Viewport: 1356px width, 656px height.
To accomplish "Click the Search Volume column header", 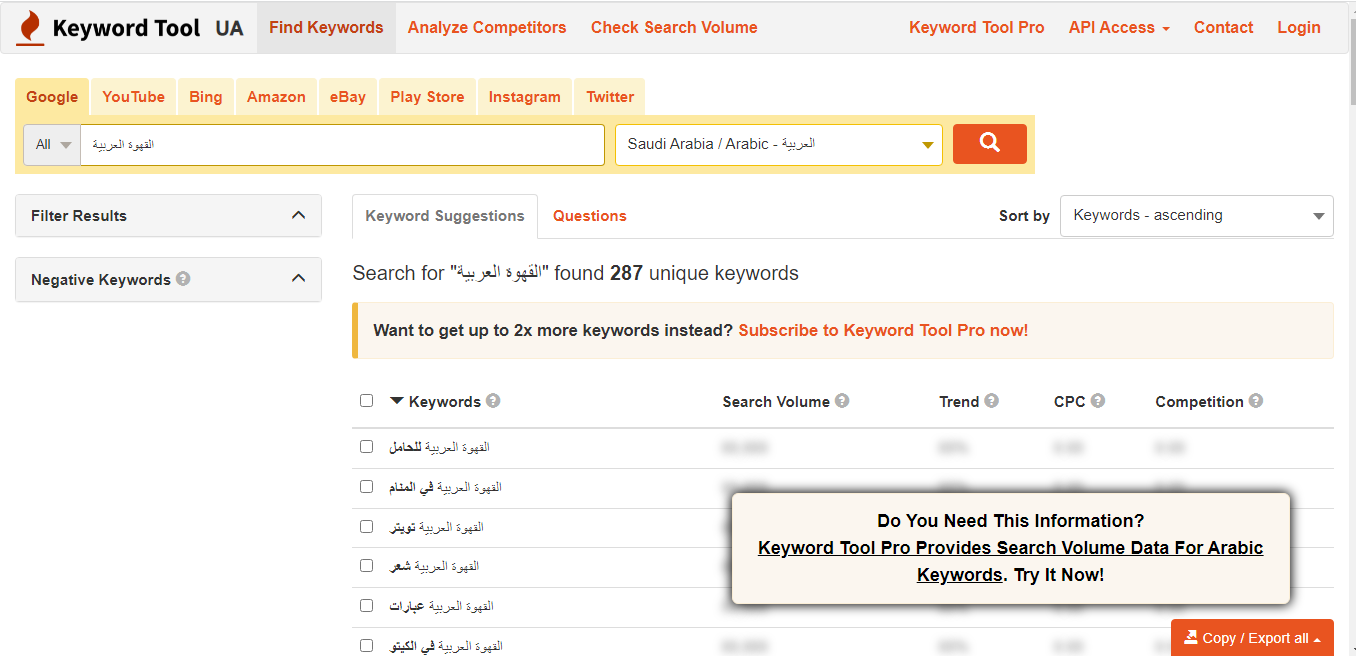I will pos(776,401).
